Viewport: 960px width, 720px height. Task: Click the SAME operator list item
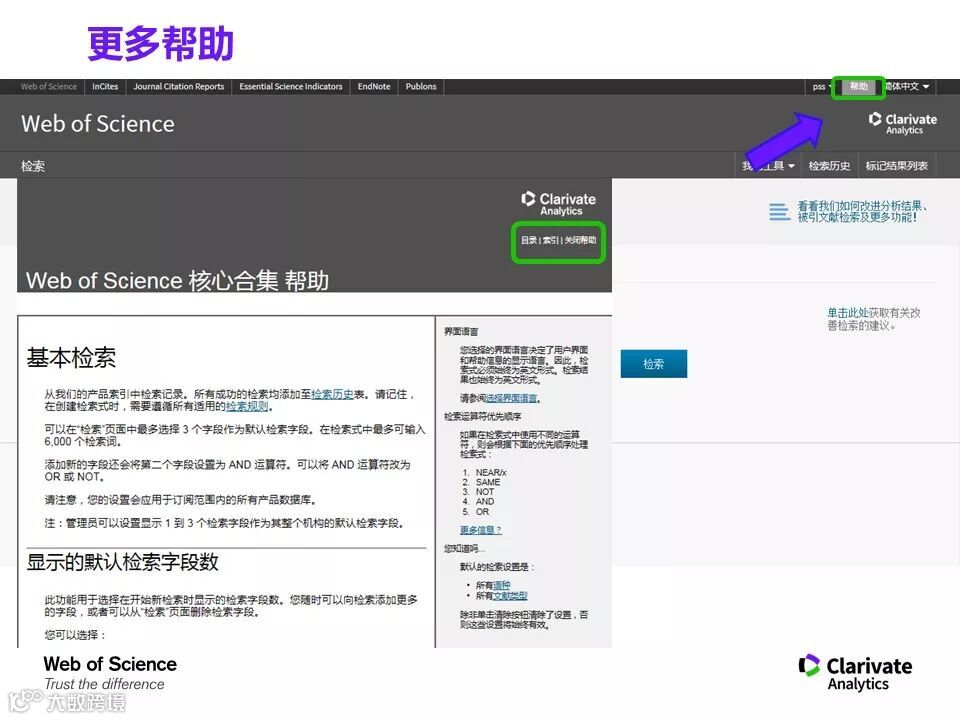pos(488,482)
